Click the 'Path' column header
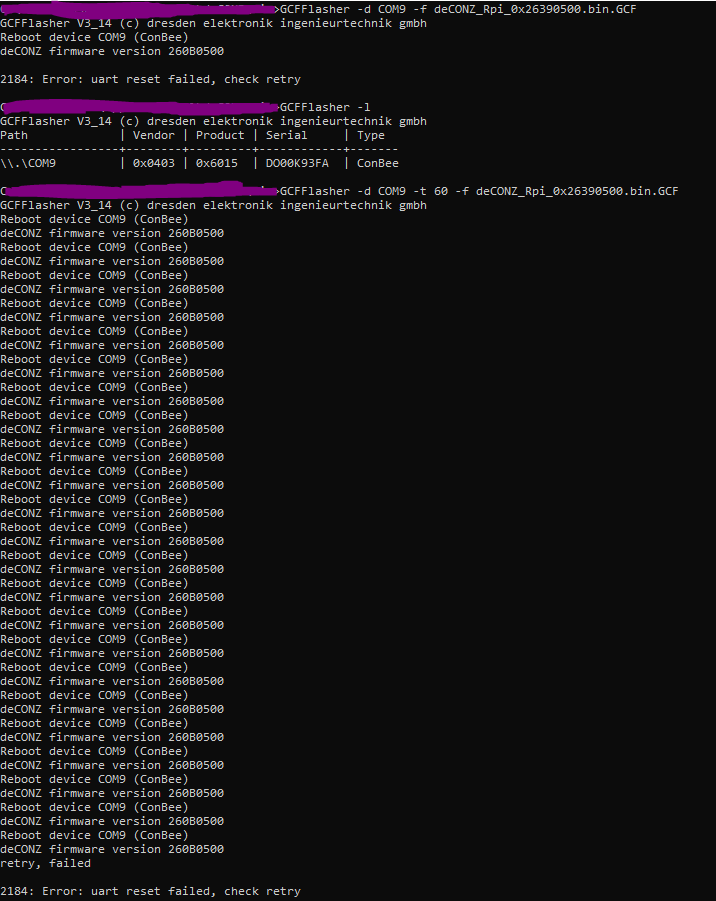The height and width of the screenshot is (901, 716). pyautogui.click(x=14, y=135)
